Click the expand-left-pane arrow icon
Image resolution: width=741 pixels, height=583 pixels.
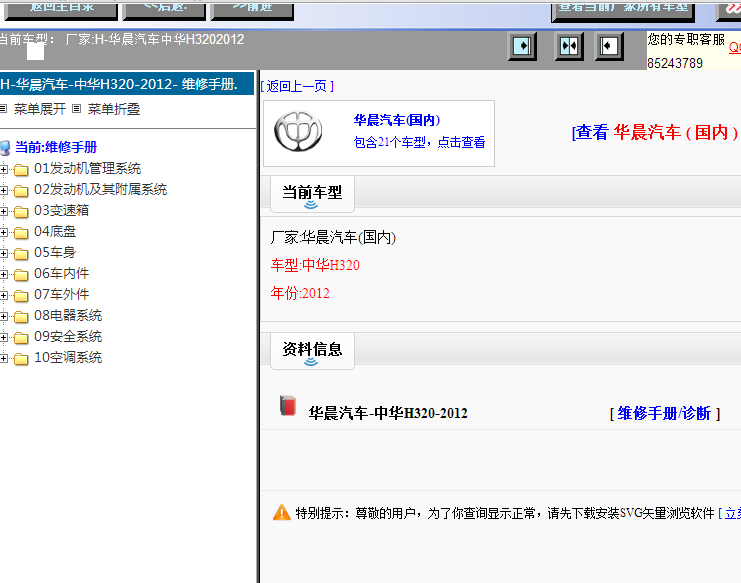[522, 46]
